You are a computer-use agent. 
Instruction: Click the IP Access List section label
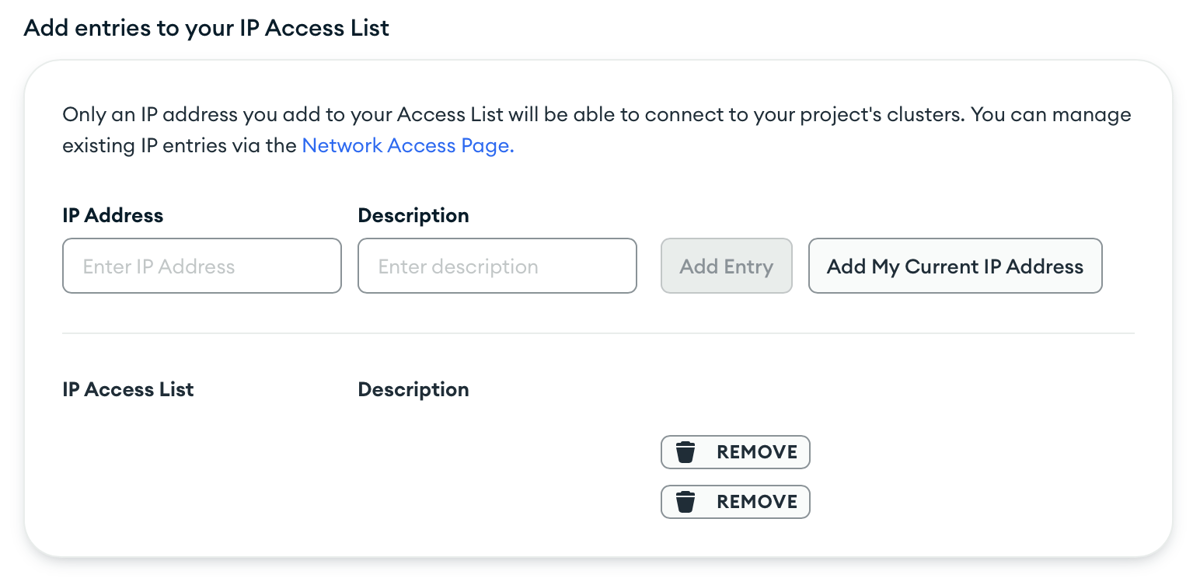click(128, 389)
